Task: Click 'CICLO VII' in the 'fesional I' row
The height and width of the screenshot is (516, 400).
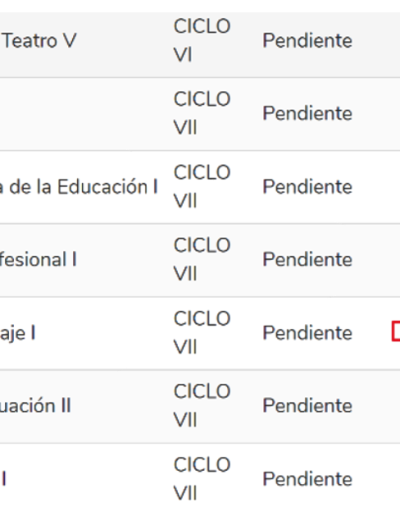Action: [x=202, y=259]
